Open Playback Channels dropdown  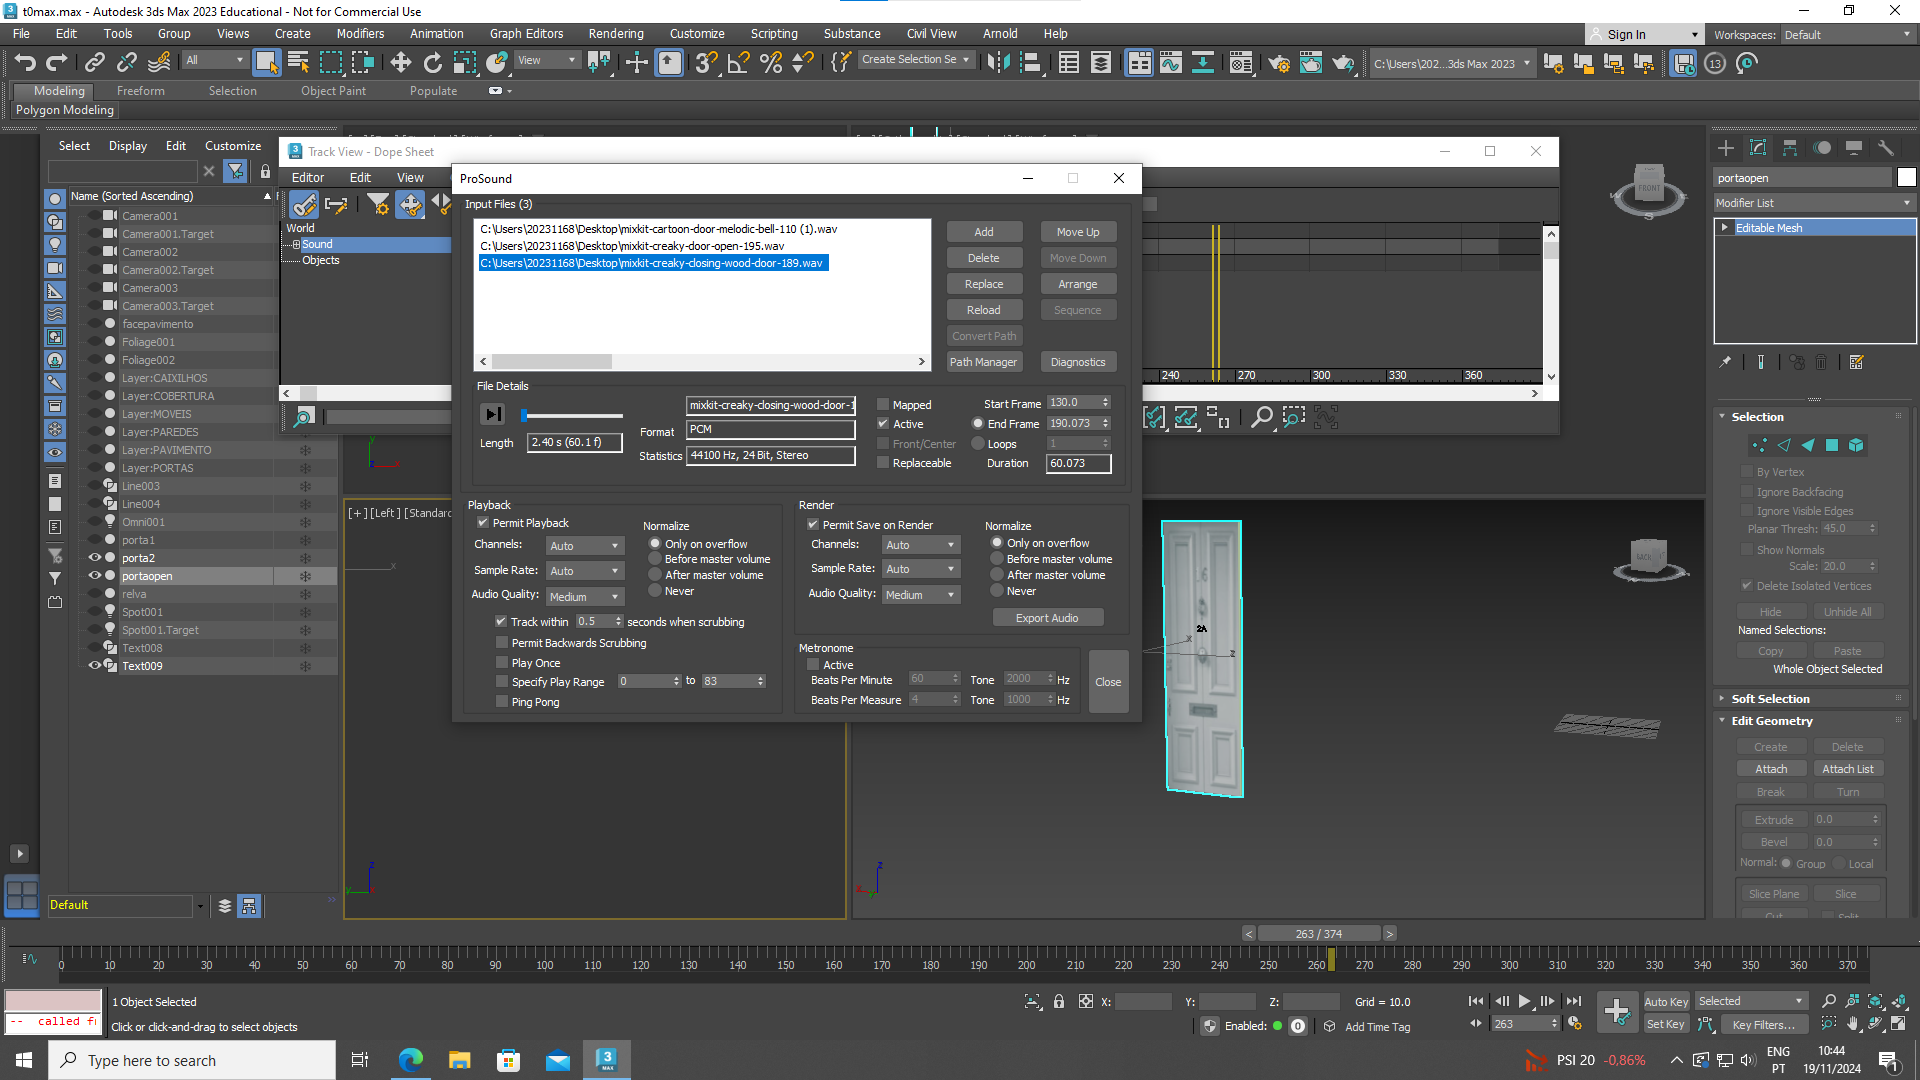tap(585, 546)
